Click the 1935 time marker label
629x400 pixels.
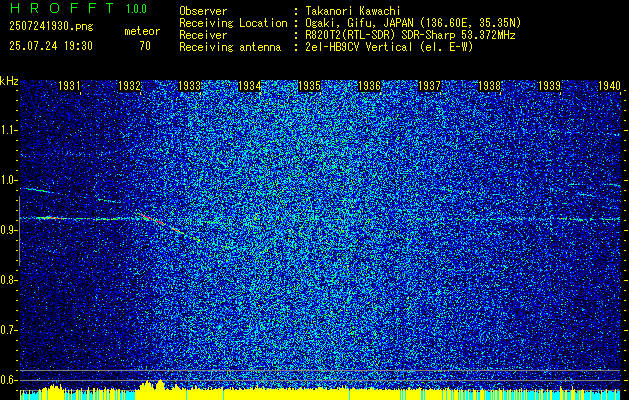[310, 85]
